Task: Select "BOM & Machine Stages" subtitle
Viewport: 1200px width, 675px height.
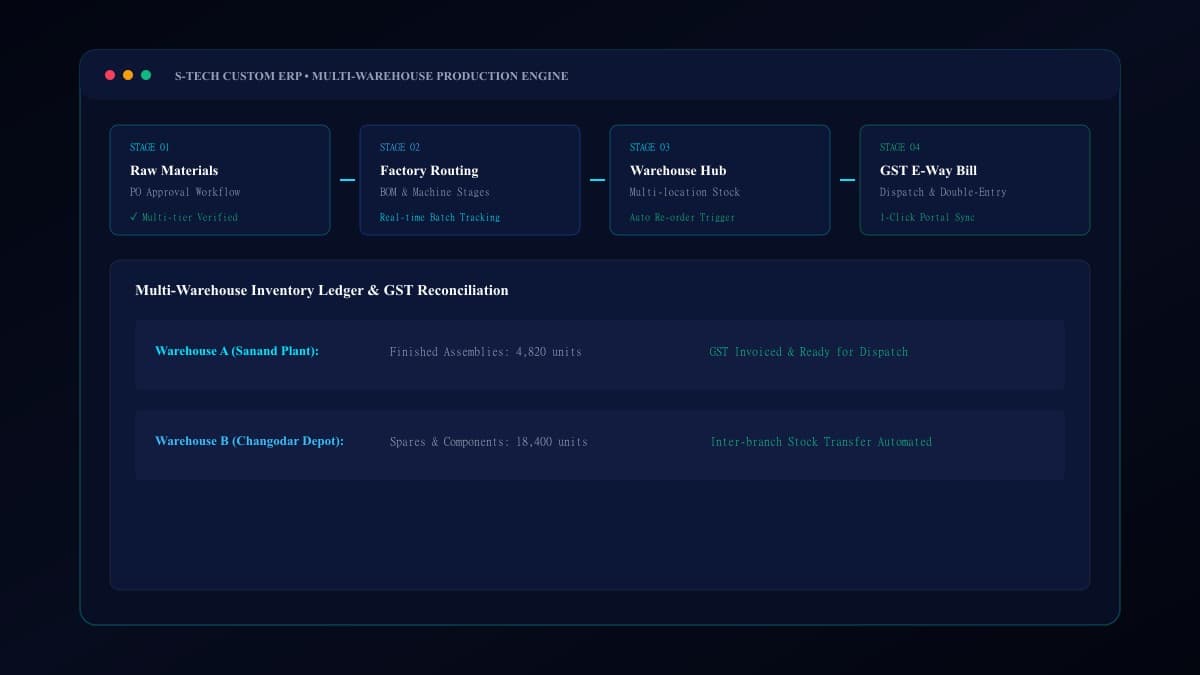Action: (x=435, y=192)
